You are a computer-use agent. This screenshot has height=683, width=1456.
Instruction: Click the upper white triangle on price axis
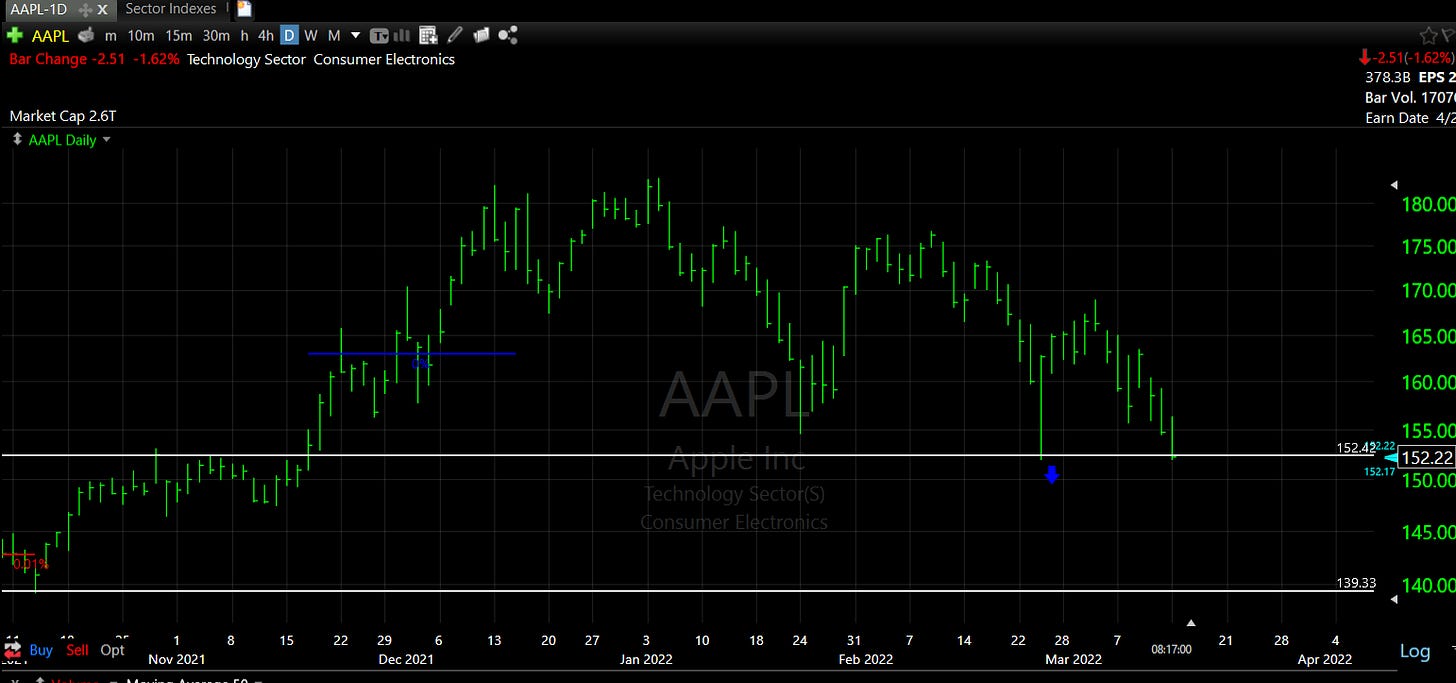1394,185
